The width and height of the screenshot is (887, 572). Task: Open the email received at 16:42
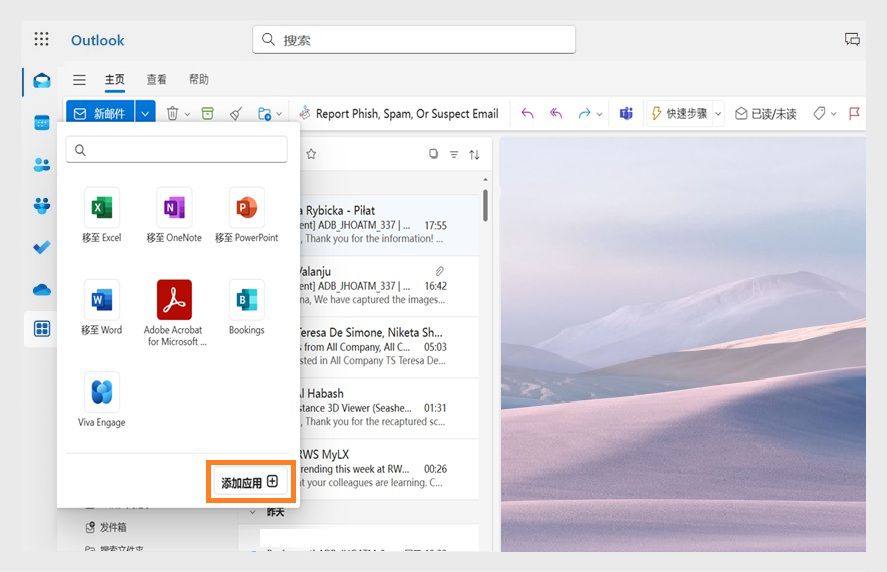click(x=389, y=286)
